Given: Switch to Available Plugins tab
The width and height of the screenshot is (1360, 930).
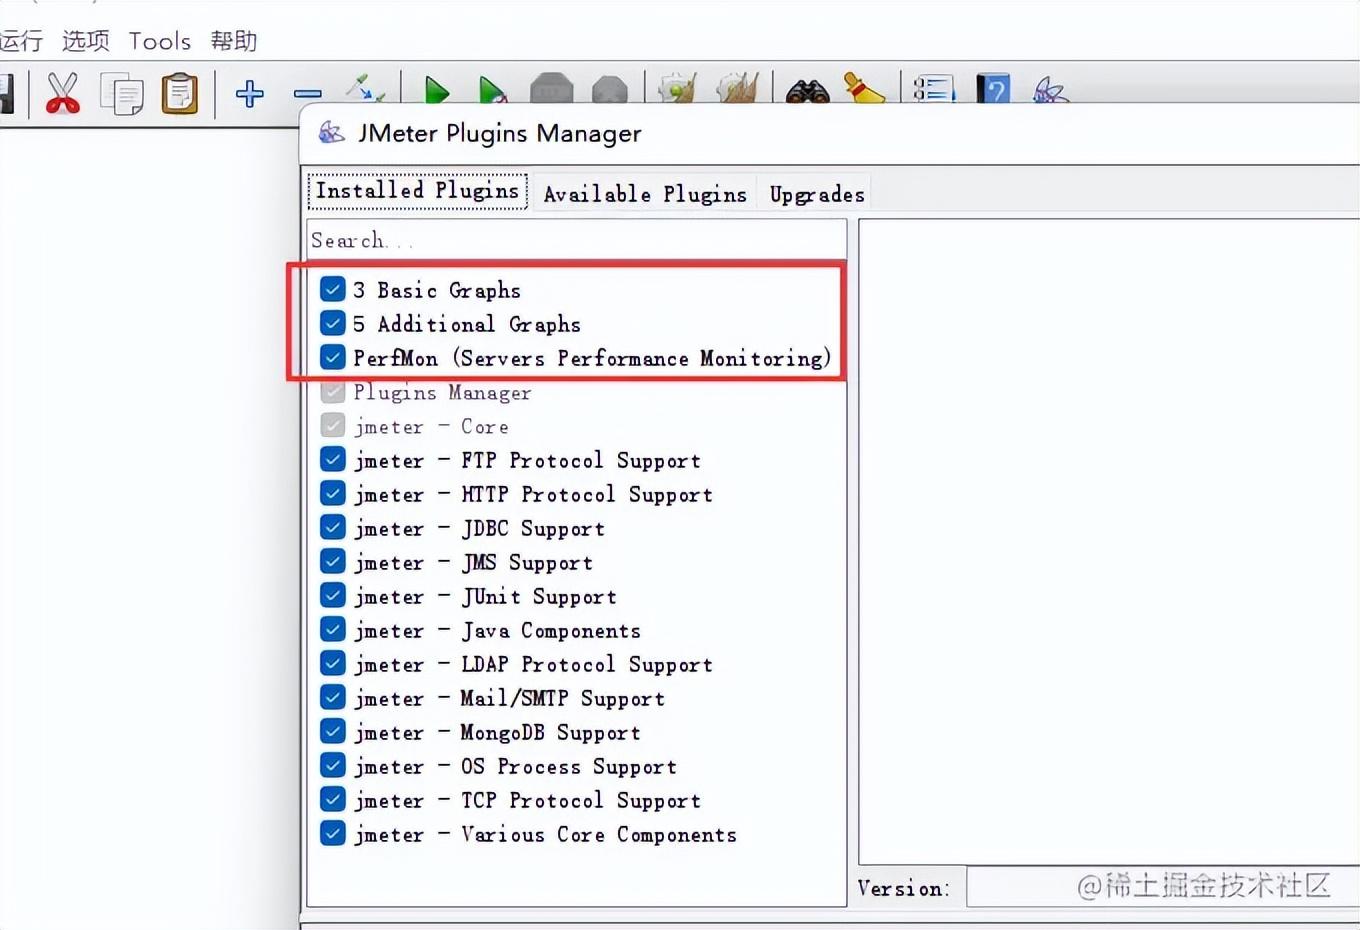Looking at the screenshot, I should click(645, 193).
